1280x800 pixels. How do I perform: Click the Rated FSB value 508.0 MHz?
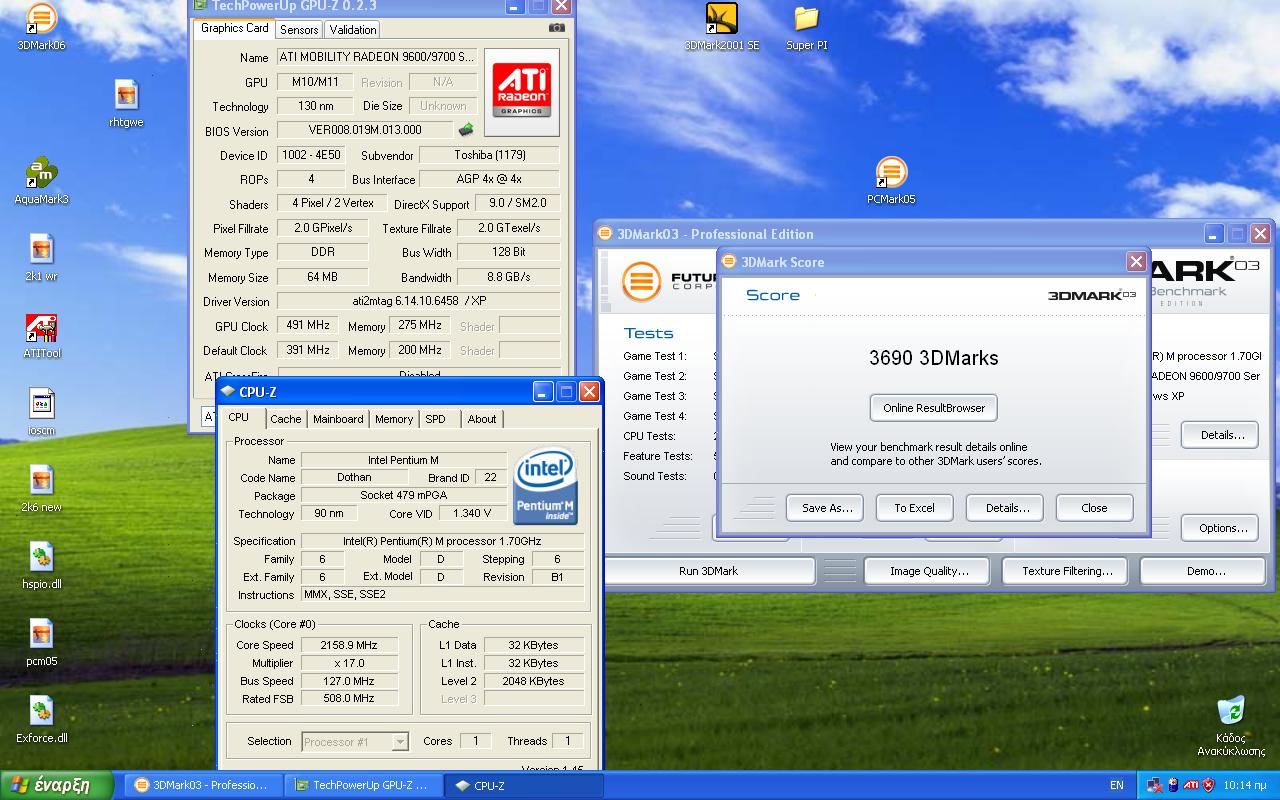(349, 699)
